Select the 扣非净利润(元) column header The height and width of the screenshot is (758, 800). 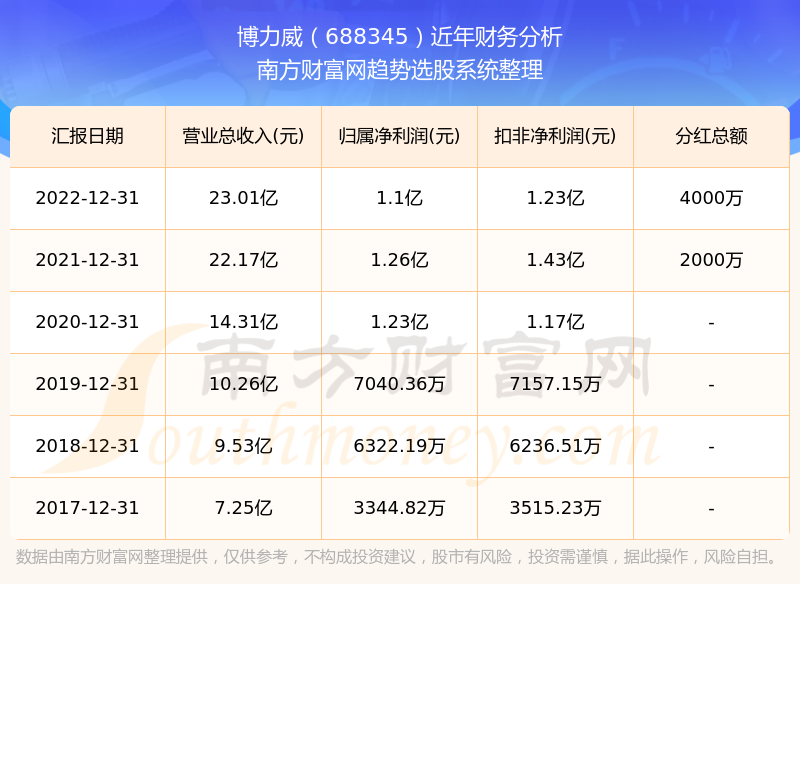(x=555, y=136)
